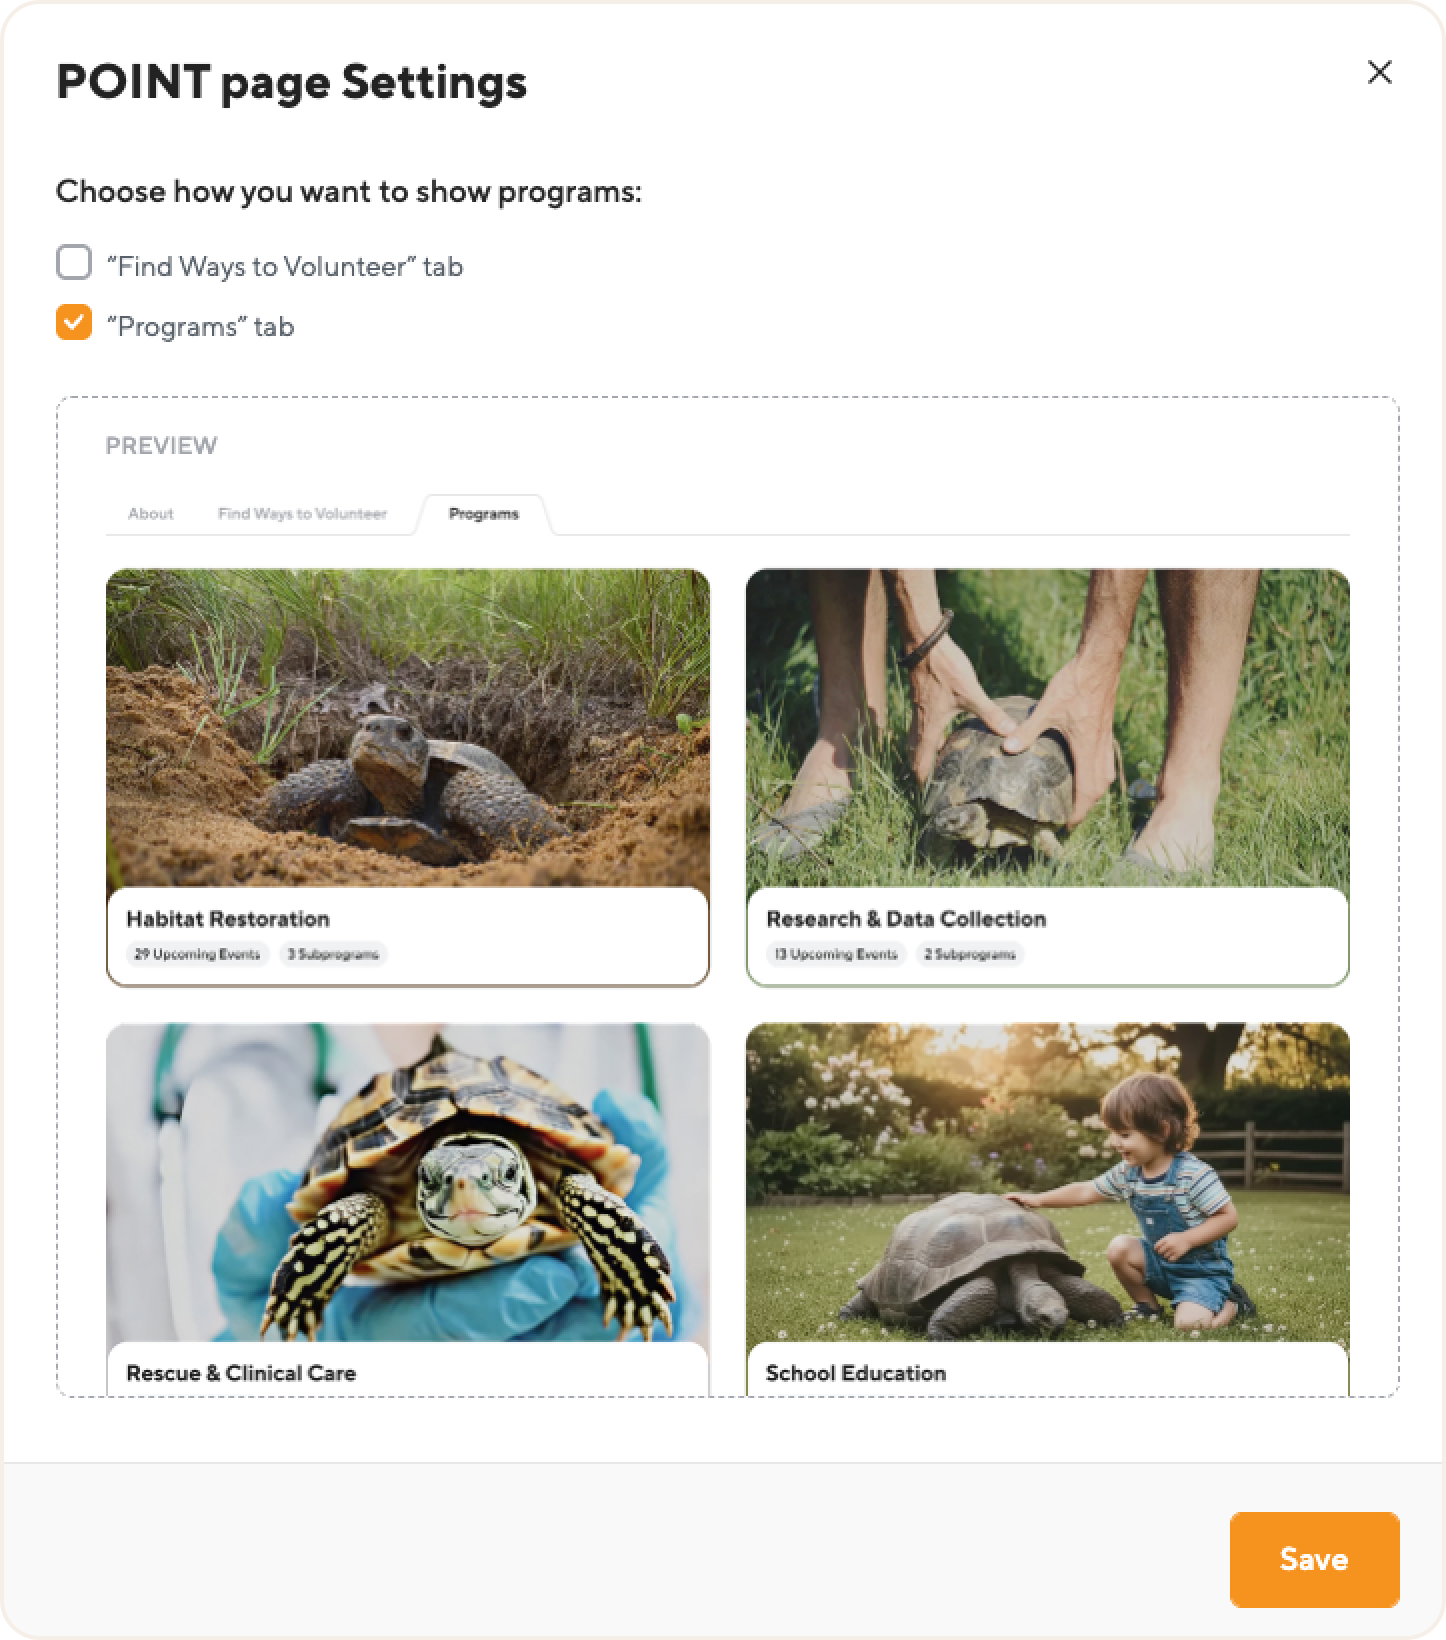Enable the "Find Ways to Volunteer" tab checkbox
Screen dimensions: 1446x1640
pyautogui.click(x=74, y=263)
